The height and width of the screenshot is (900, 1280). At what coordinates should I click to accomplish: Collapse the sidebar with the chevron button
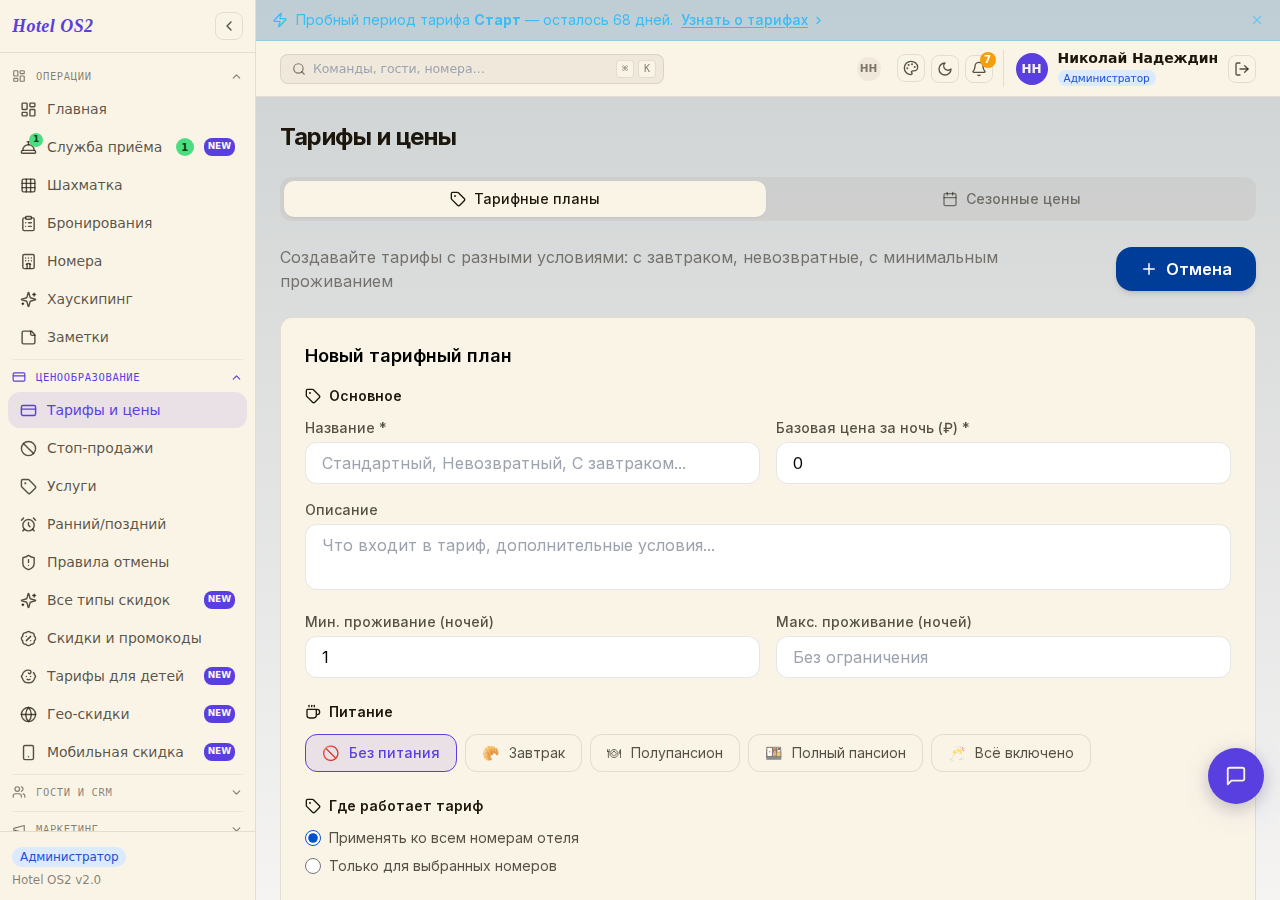[x=229, y=26]
